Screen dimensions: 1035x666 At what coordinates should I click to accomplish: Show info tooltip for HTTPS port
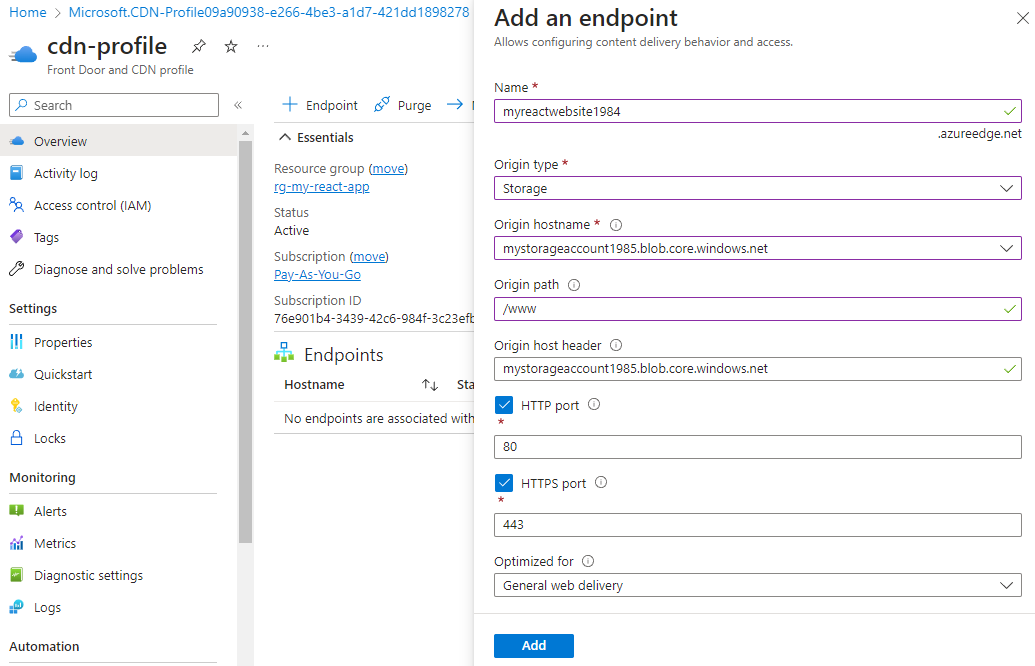pos(601,483)
